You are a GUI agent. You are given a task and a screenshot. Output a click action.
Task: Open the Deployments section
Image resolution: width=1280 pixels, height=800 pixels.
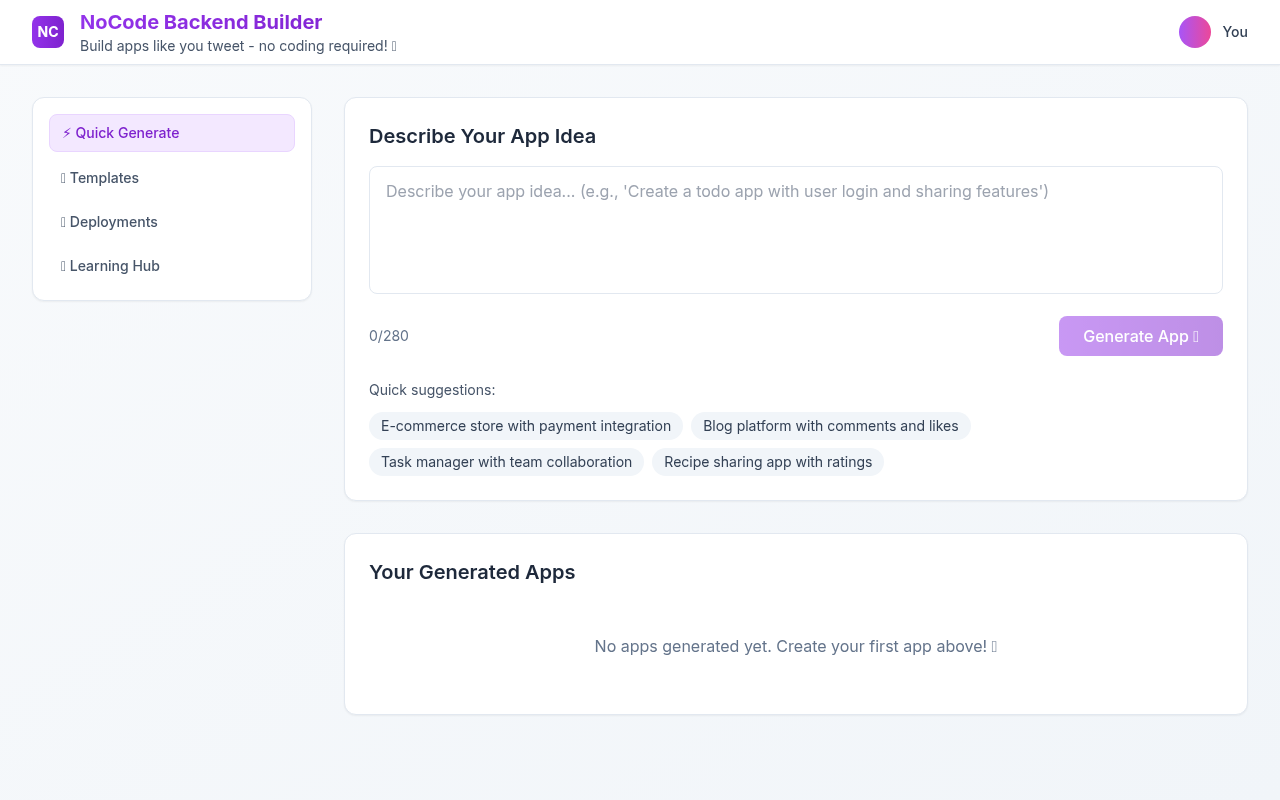(113, 221)
